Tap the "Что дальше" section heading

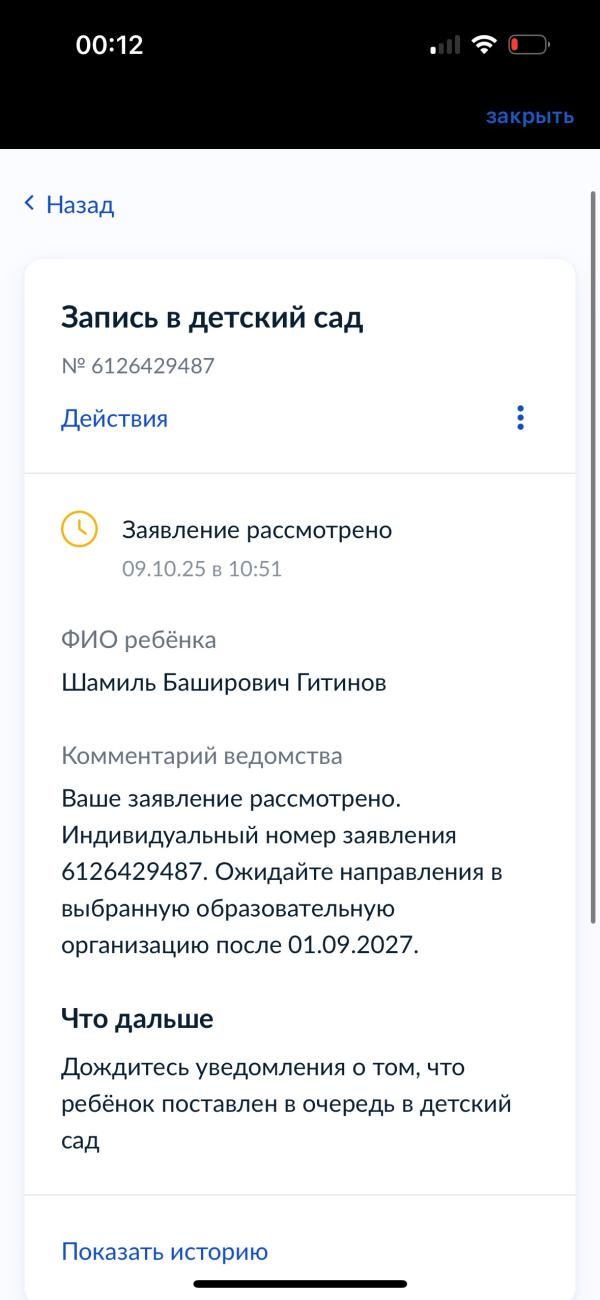[137, 1019]
